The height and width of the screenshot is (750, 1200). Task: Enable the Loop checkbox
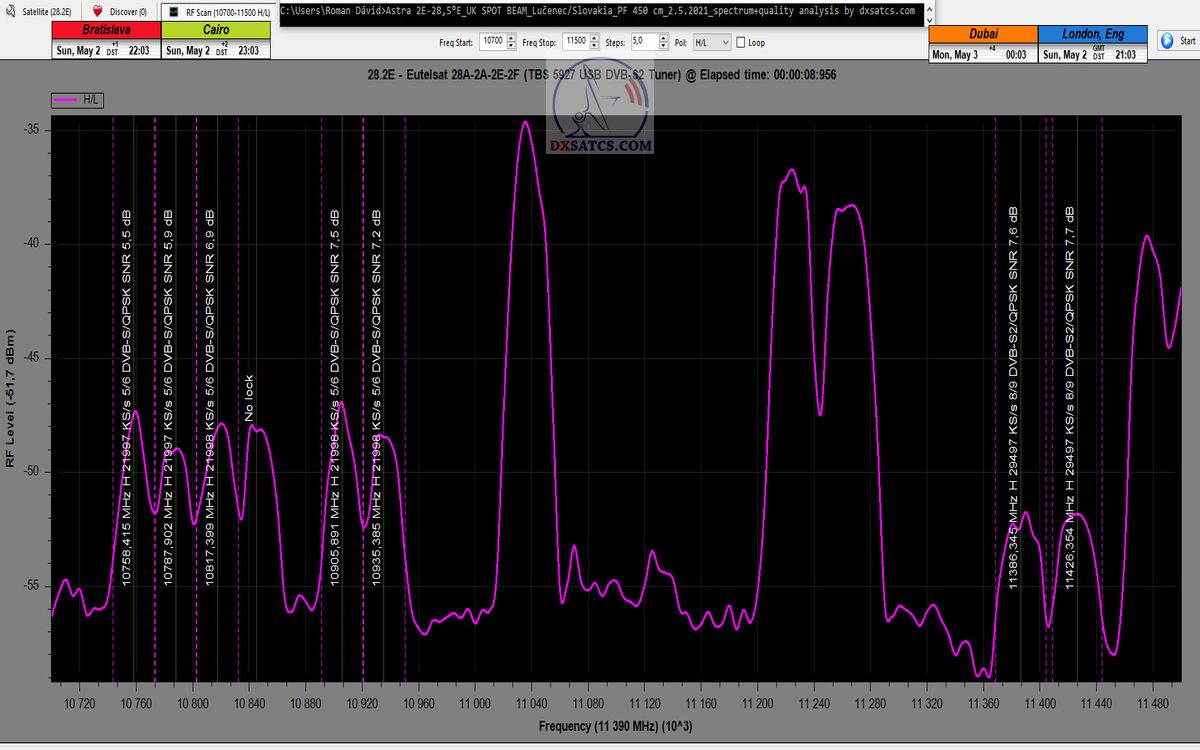pyautogui.click(x=740, y=43)
